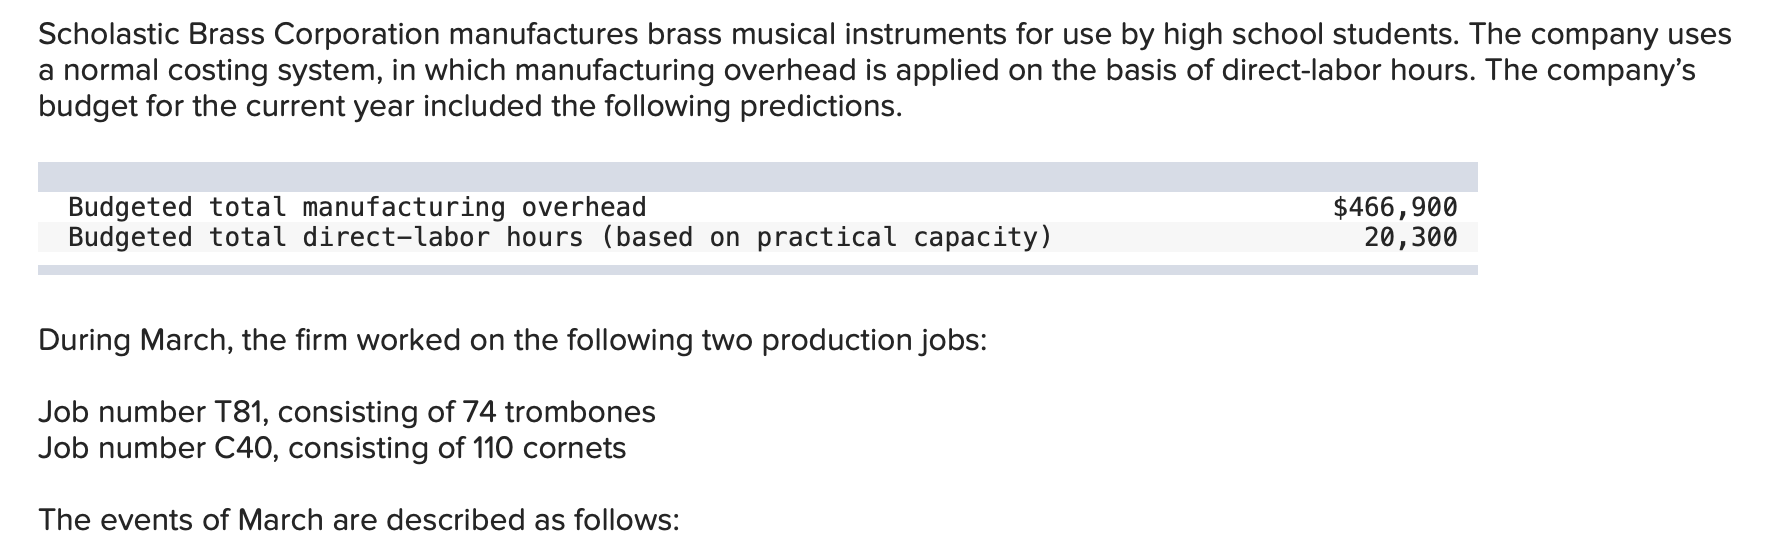Viewport: 1774px width, 558px height.
Task: Click the table's top gray header bar
Action: (x=757, y=177)
